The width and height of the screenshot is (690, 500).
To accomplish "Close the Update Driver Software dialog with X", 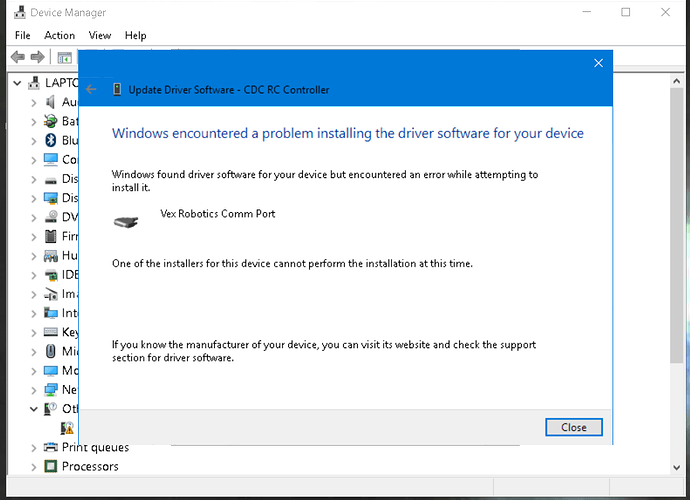I will tap(598, 63).
